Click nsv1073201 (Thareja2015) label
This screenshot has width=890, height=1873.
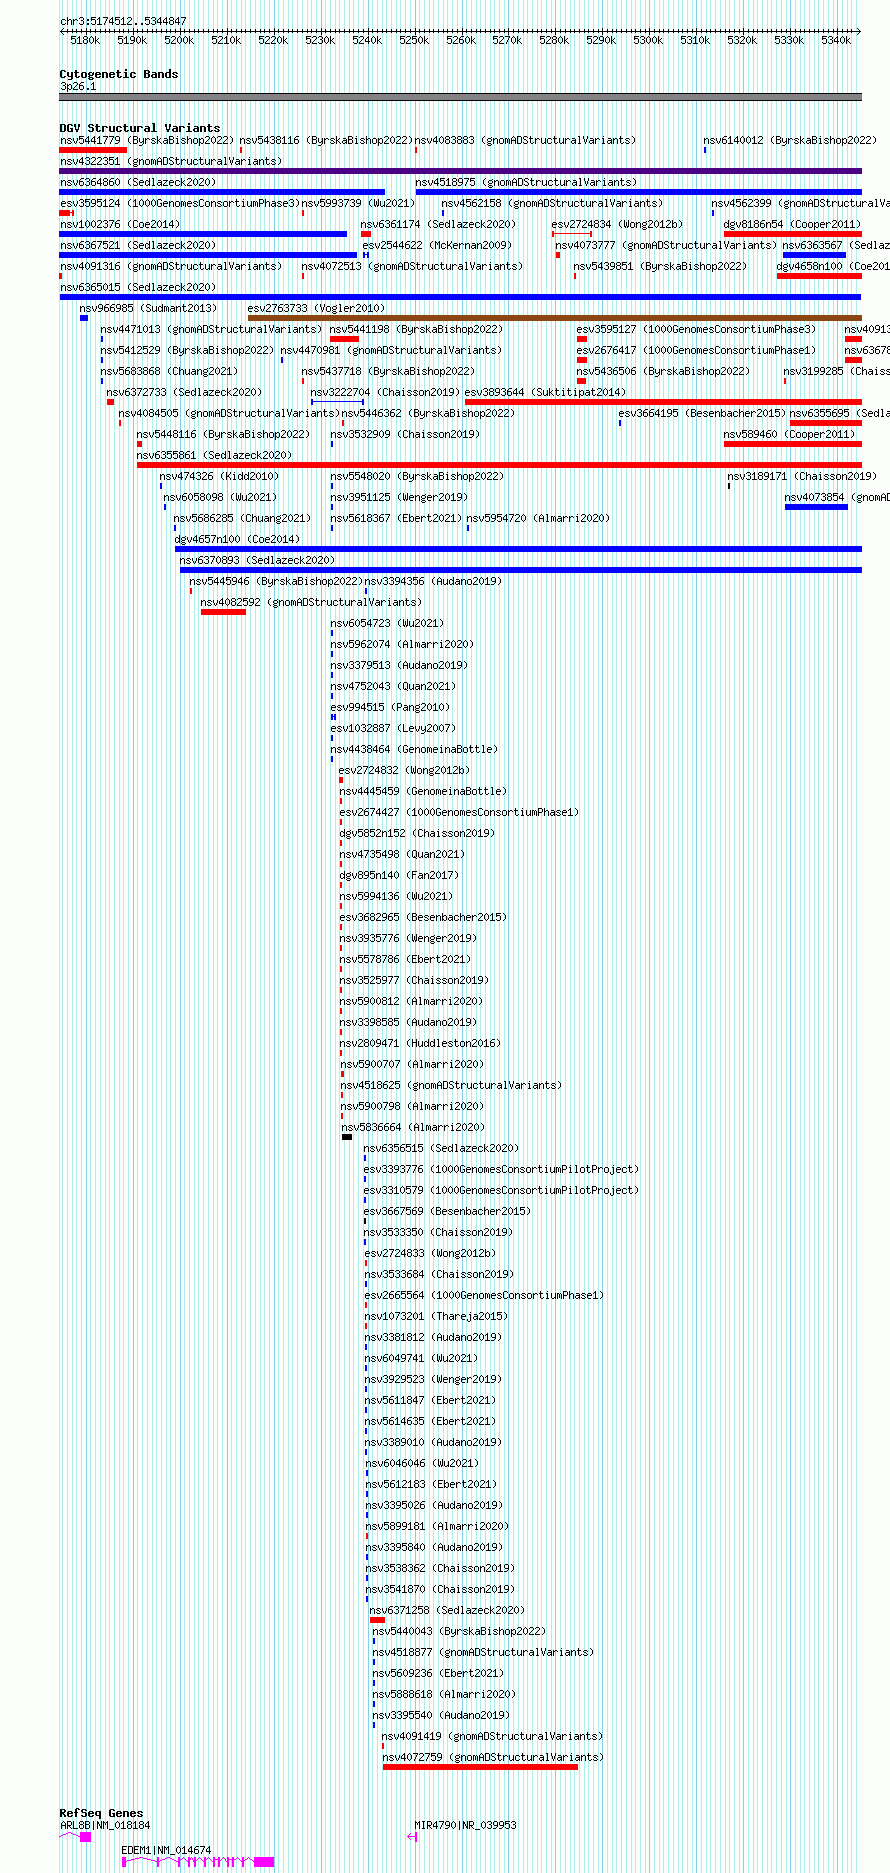pos(436,1317)
